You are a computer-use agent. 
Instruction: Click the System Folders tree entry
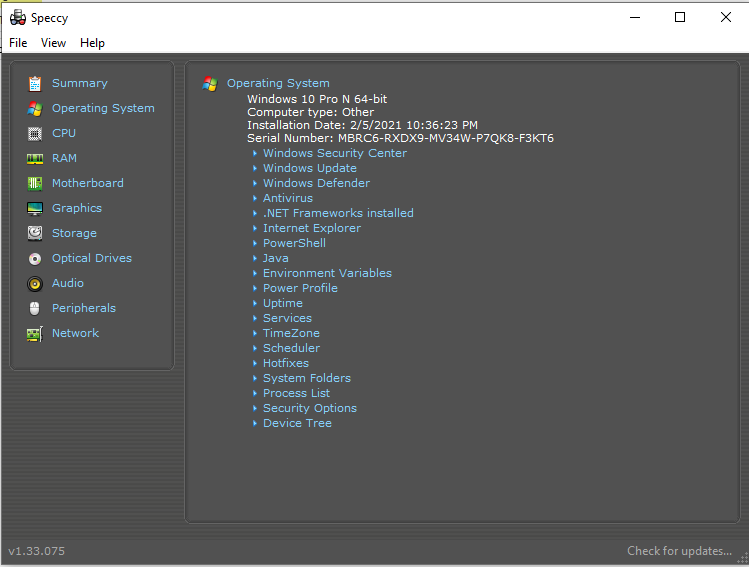pos(307,378)
